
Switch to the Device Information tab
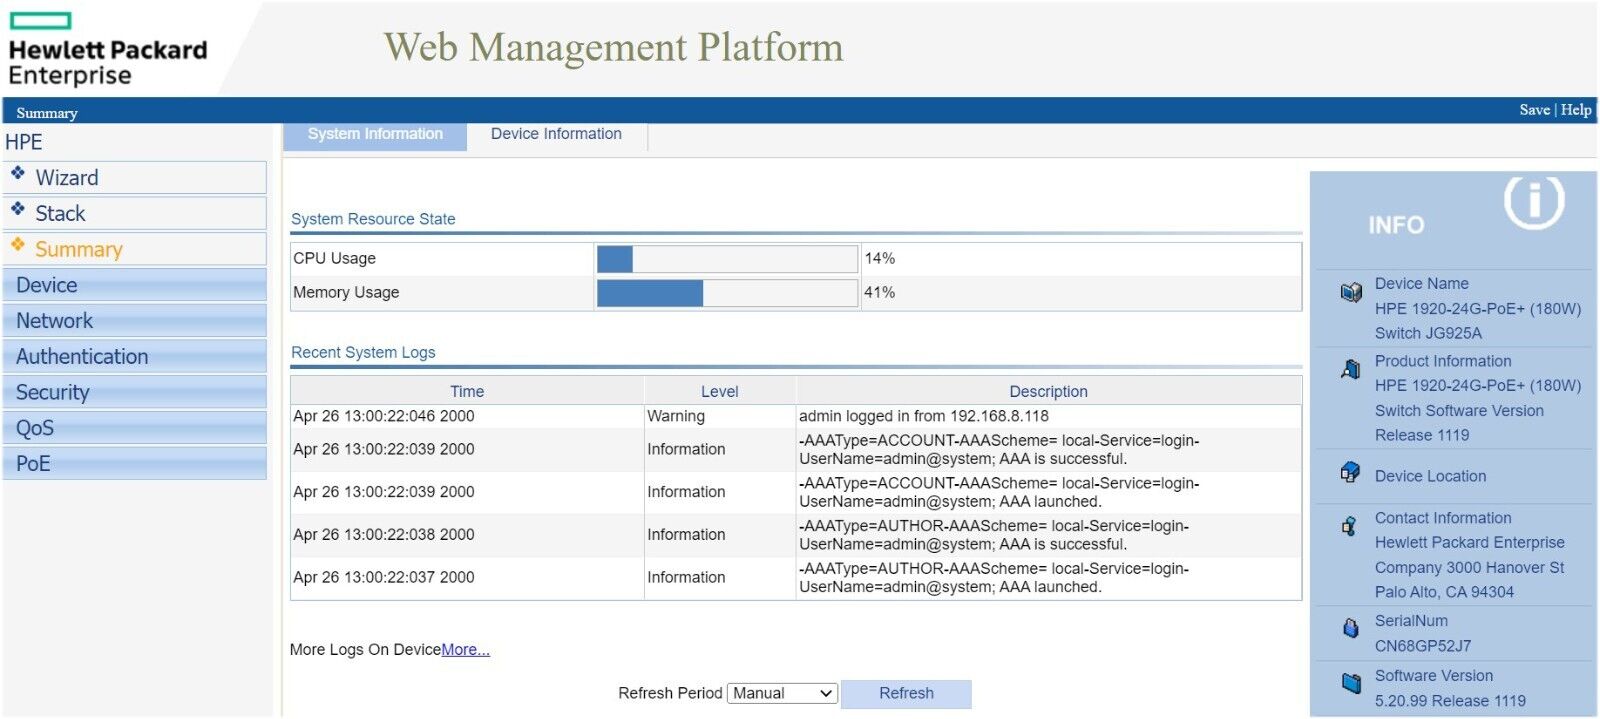pyautogui.click(x=556, y=134)
